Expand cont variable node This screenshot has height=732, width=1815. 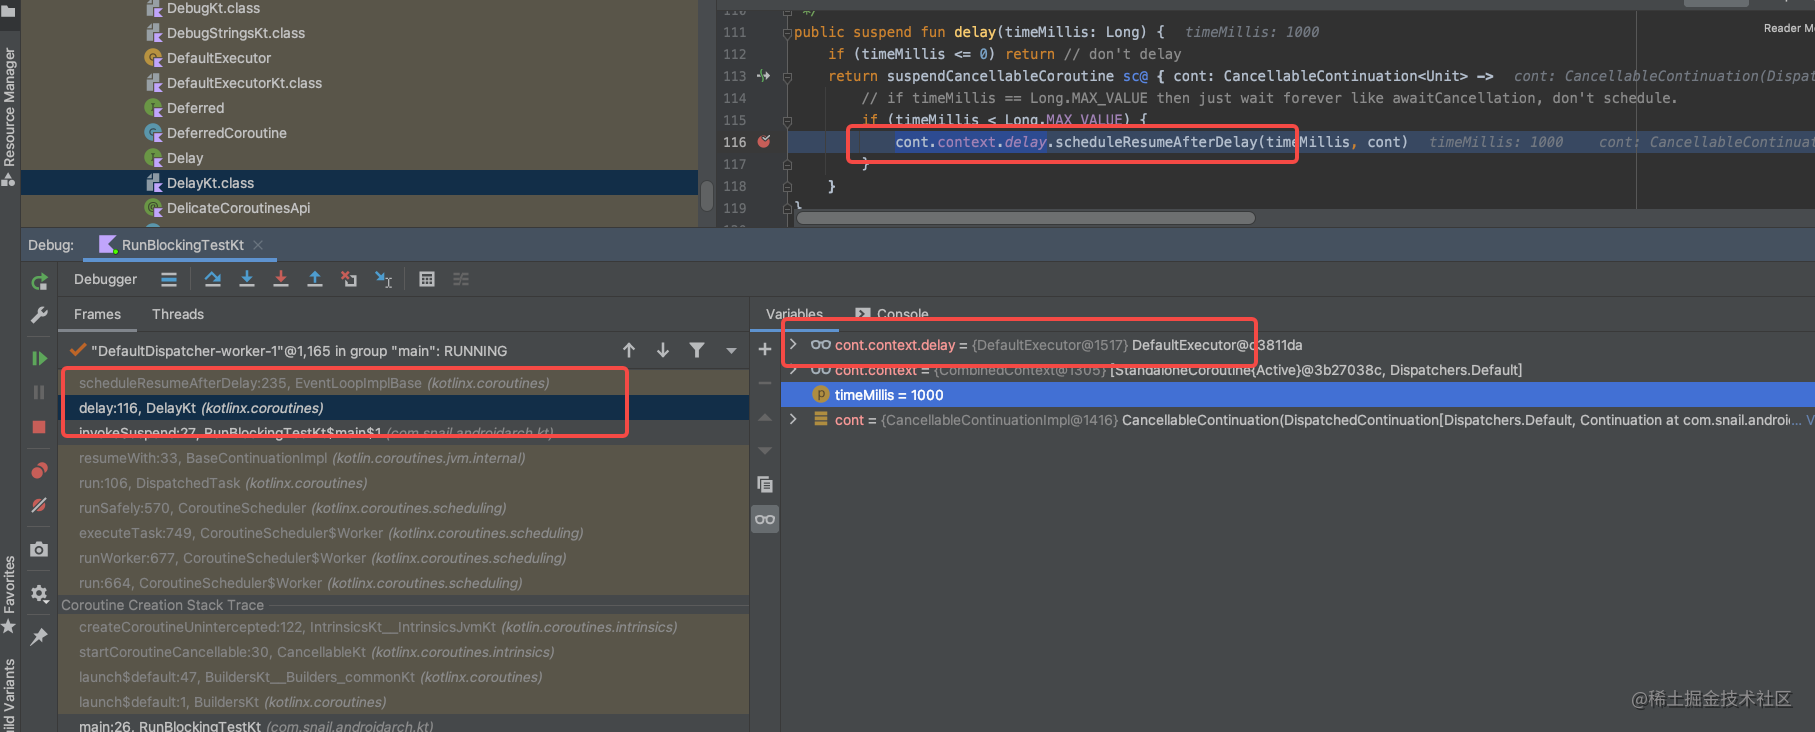point(793,420)
